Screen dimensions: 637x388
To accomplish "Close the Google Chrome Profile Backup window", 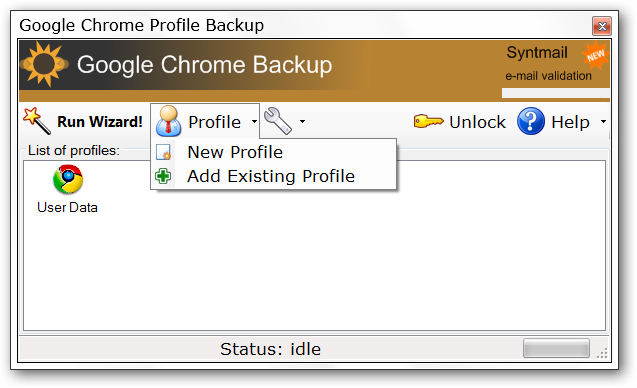I will [x=602, y=26].
